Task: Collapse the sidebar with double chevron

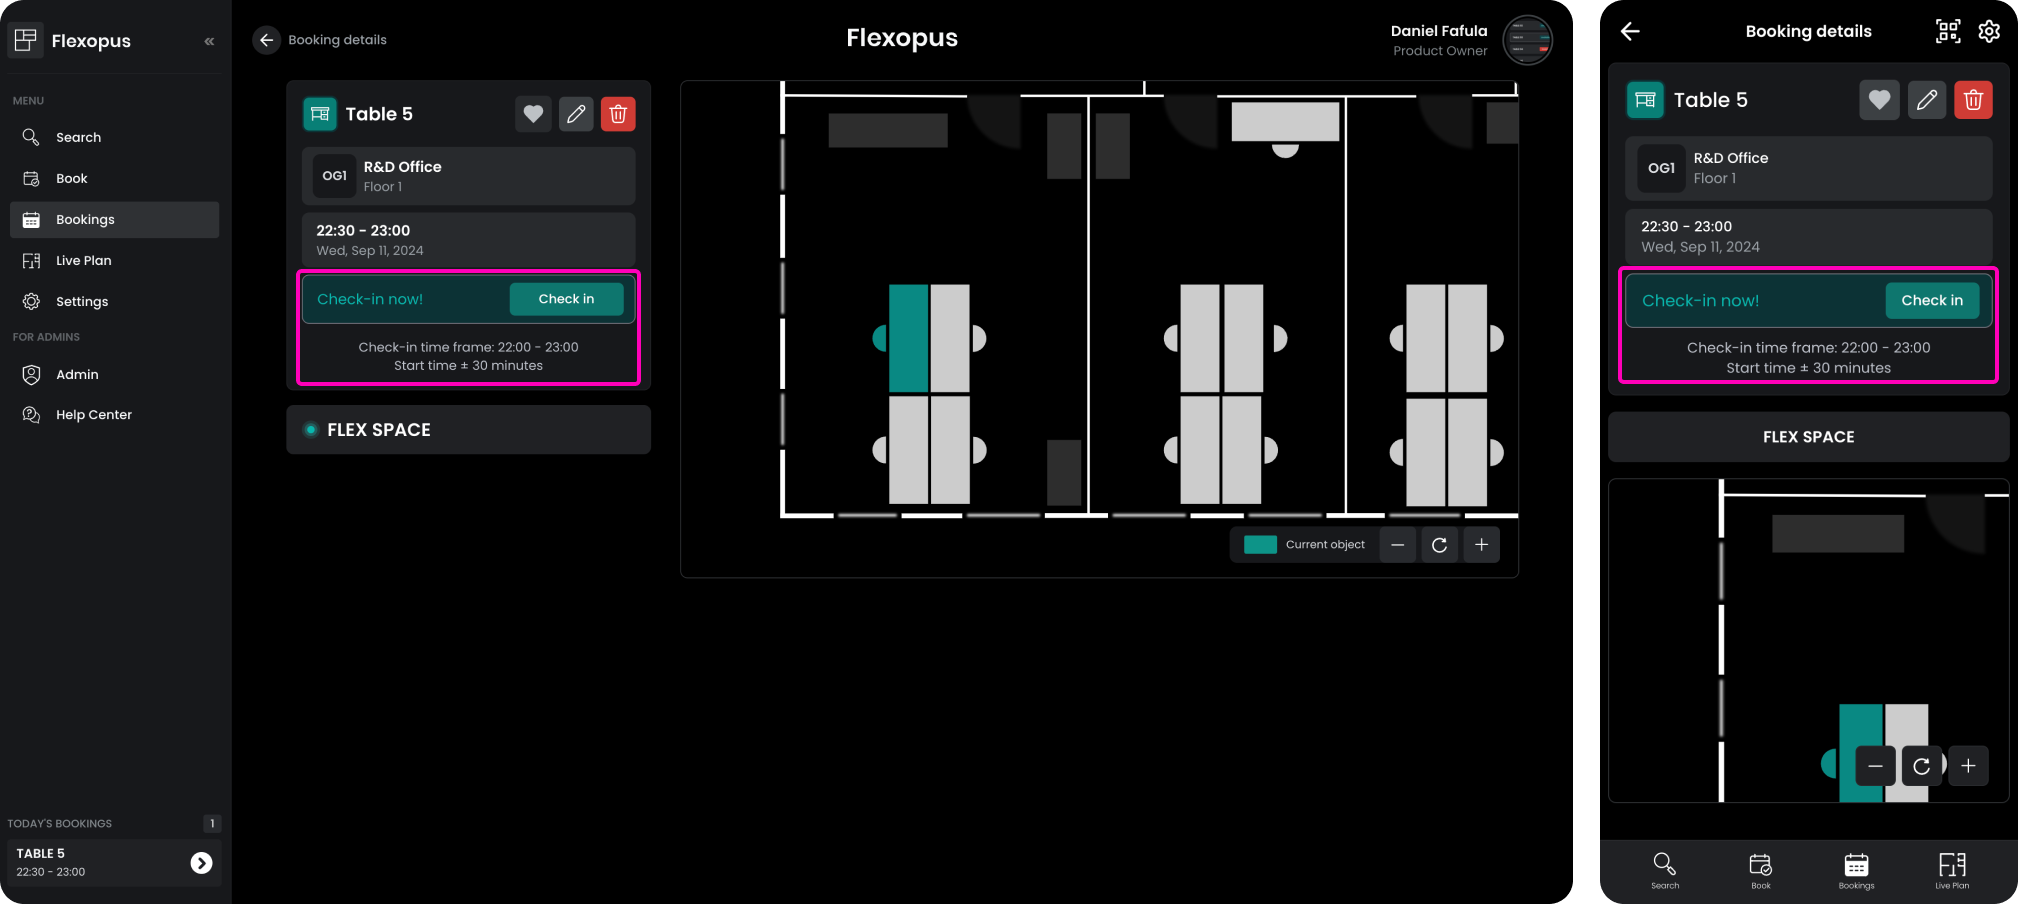Action: [x=209, y=41]
